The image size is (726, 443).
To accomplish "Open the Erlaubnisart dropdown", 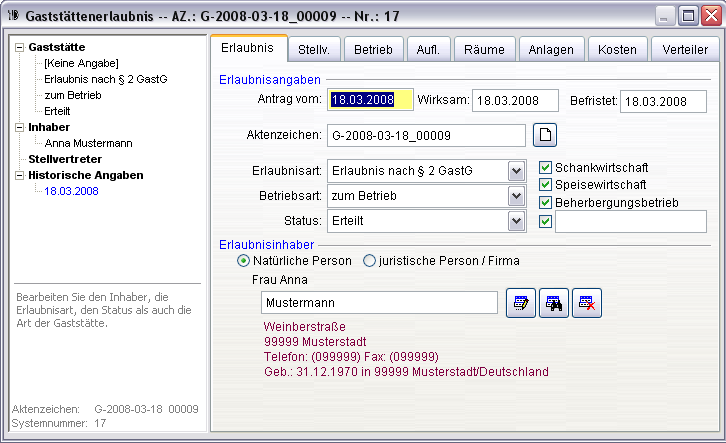I will pyautogui.click(x=516, y=171).
